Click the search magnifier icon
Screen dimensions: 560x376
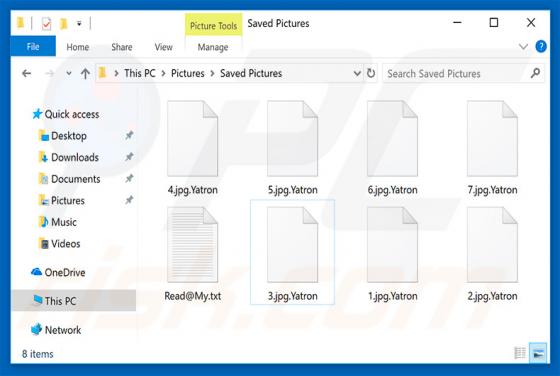535,73
